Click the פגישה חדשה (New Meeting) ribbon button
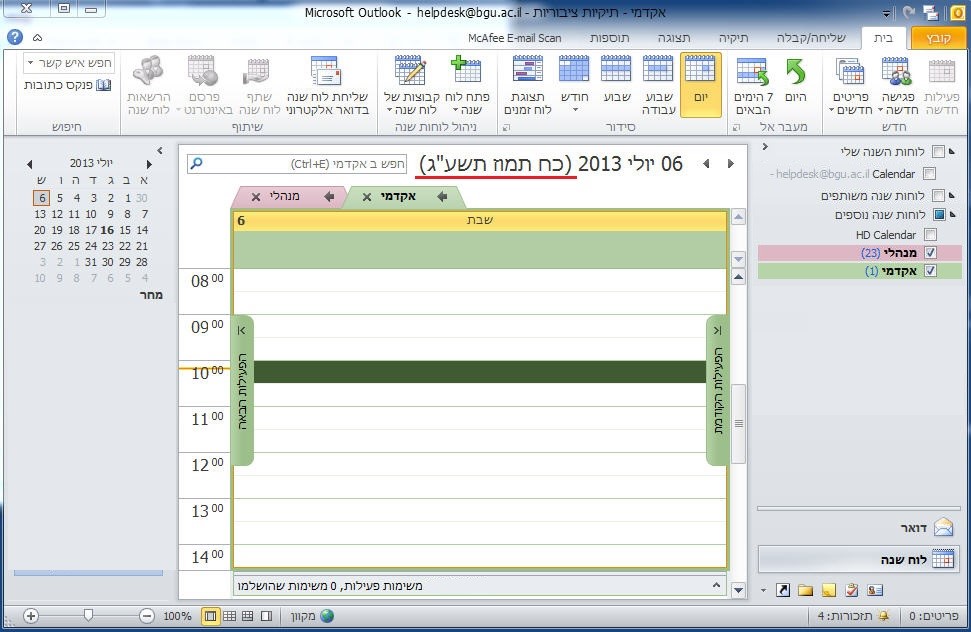 point(897,85)
